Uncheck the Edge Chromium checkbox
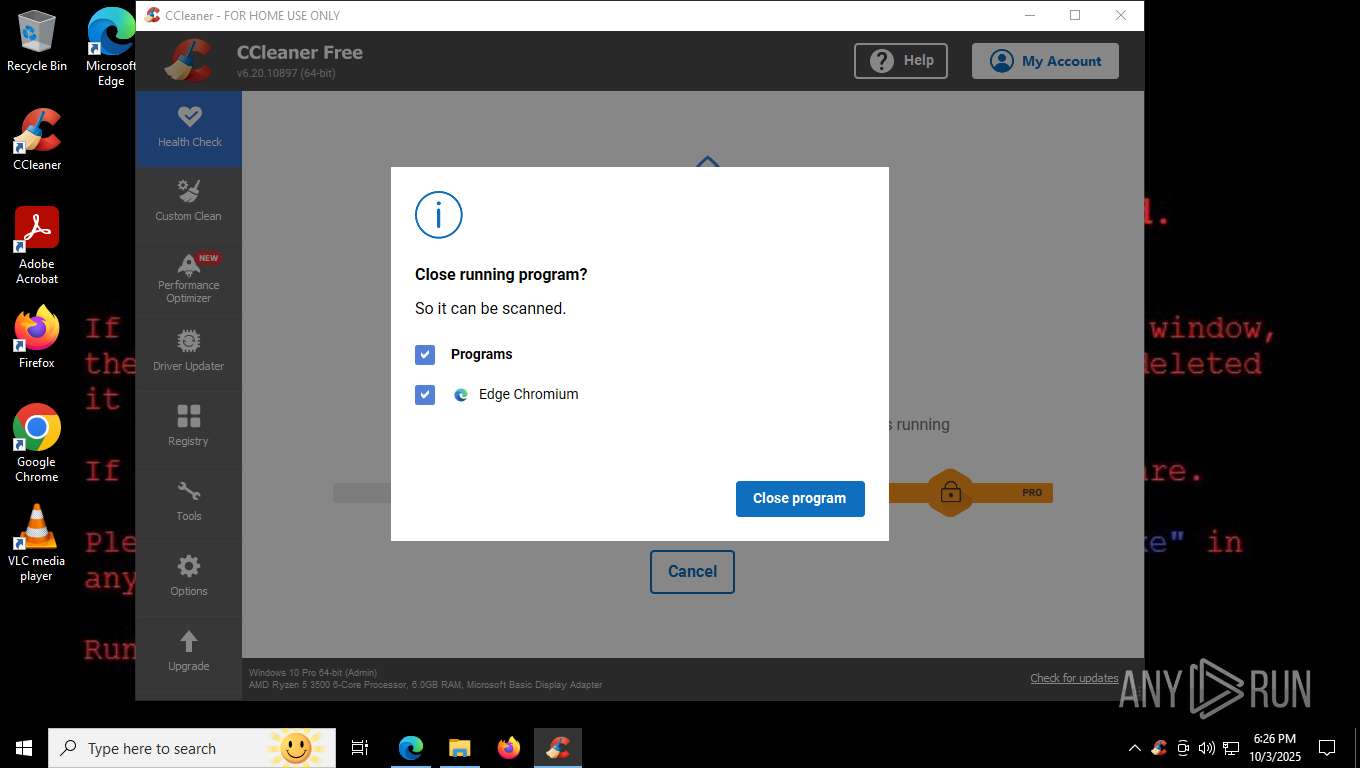This screenshot has width=1360, height=768. click(x=425, y=395)
